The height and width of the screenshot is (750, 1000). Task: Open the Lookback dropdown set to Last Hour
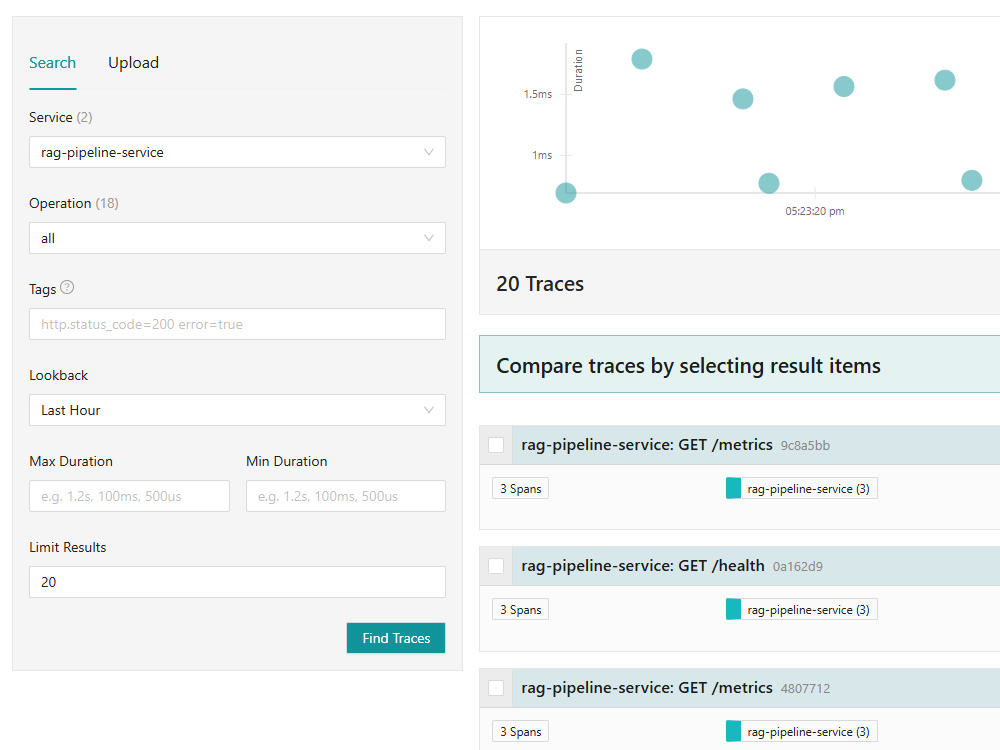237,410
